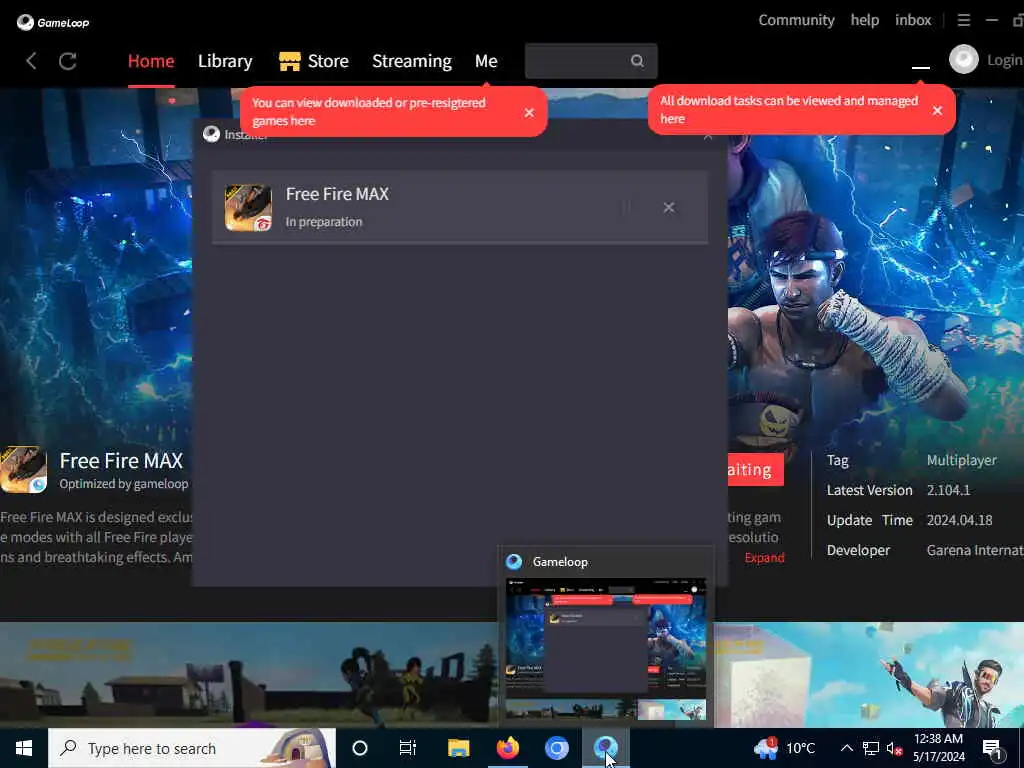Open Task View on the taskbar
Screen dimensions: 1024x768
coord(408,748)
